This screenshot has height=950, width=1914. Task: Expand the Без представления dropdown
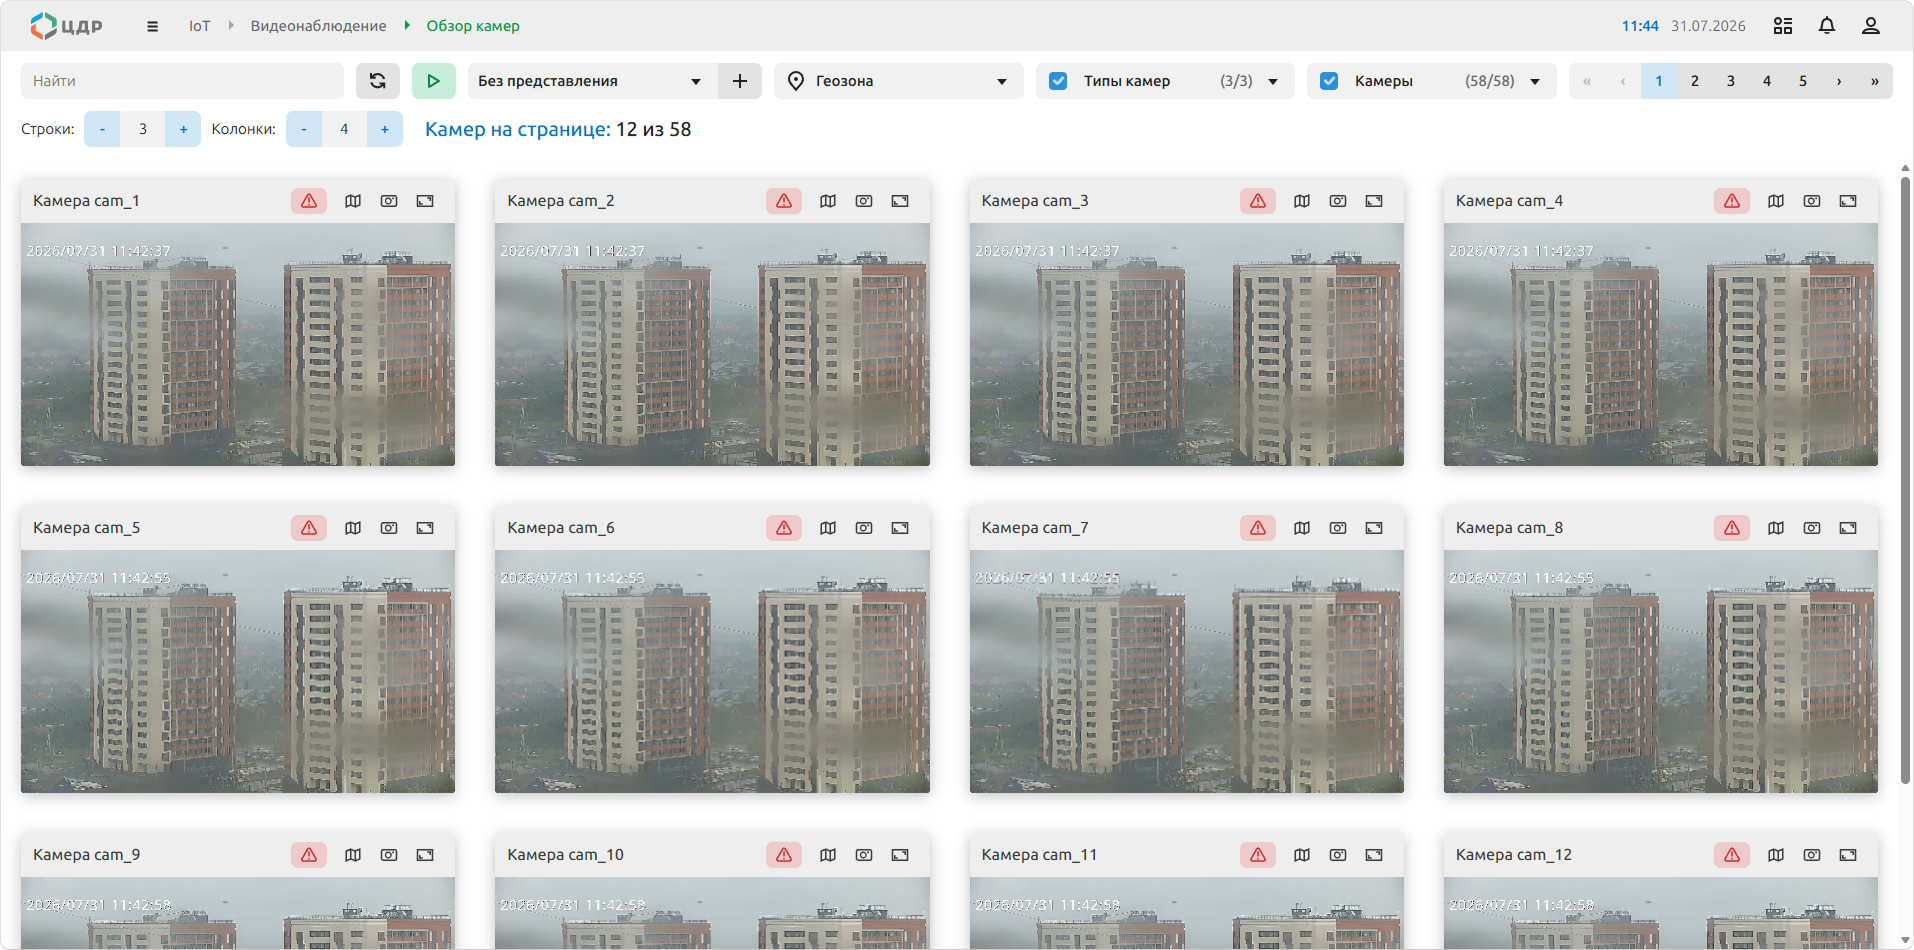pyautogui.click(x=593, y=81)
